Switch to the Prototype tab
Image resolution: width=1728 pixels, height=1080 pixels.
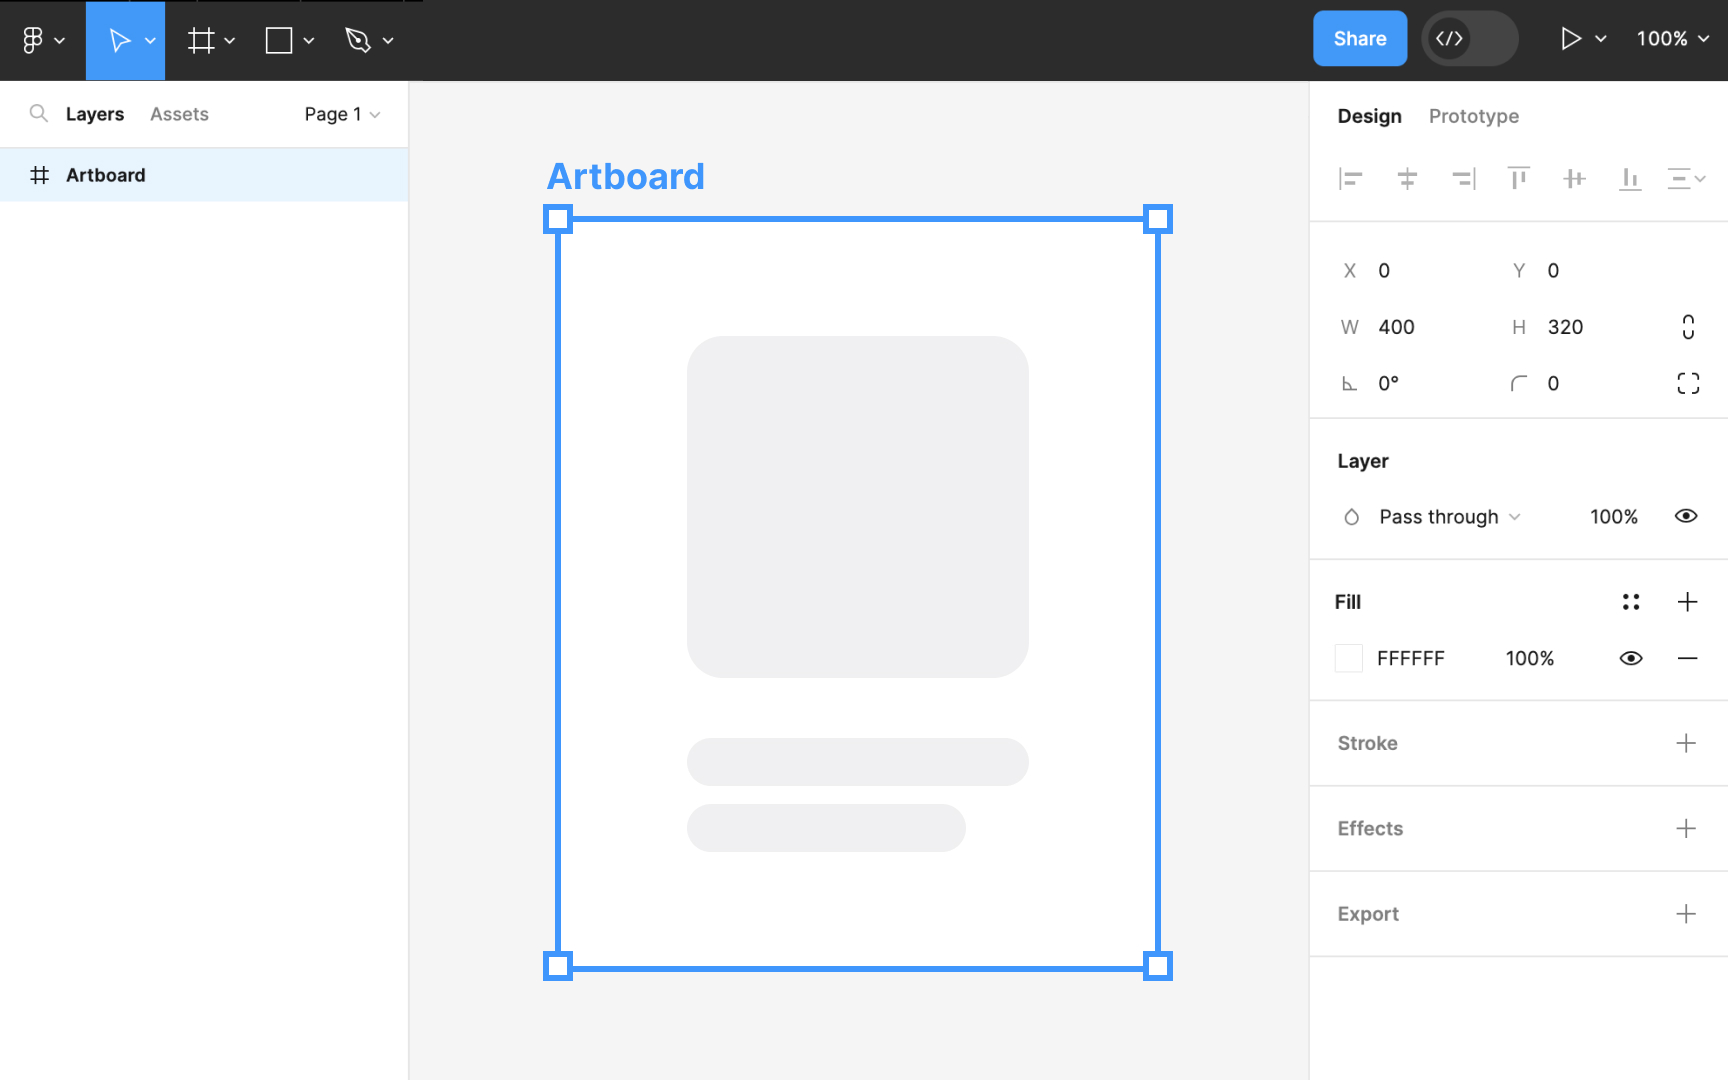(1474, 116)
